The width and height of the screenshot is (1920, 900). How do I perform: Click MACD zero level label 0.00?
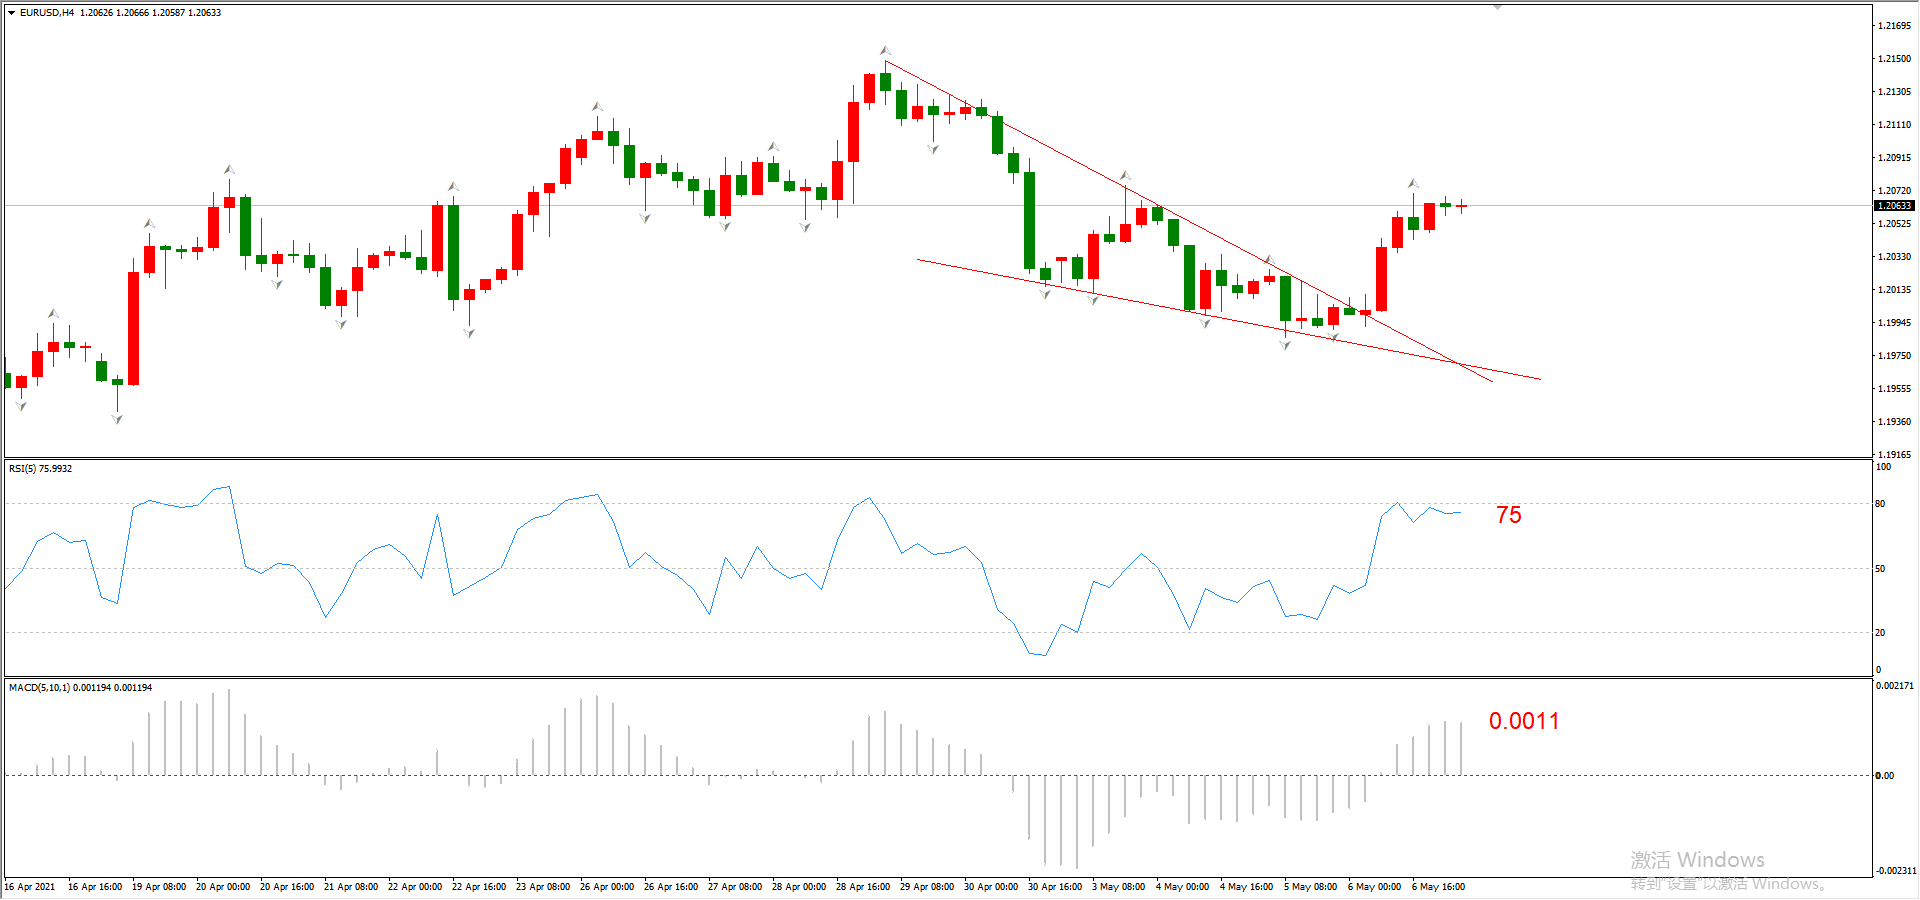coord(1884,776)
